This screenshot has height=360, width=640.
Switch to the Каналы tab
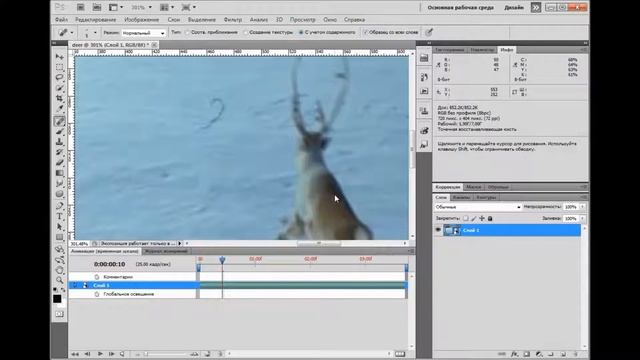[462, 197]
